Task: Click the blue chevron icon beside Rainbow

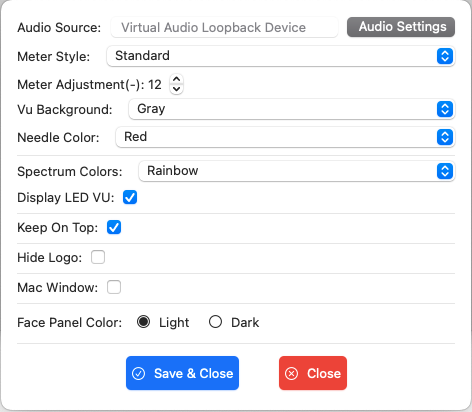Action: pos(445,171)
